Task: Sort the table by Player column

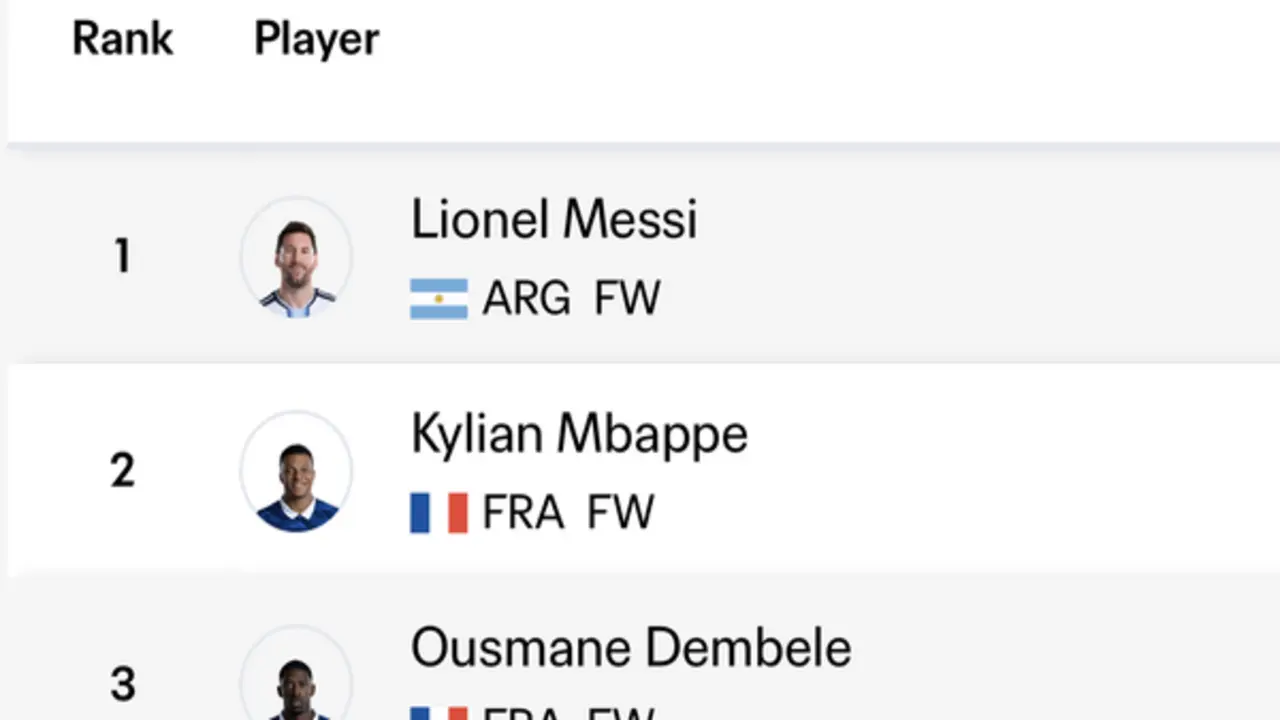Action: click(x=316, y=40)
